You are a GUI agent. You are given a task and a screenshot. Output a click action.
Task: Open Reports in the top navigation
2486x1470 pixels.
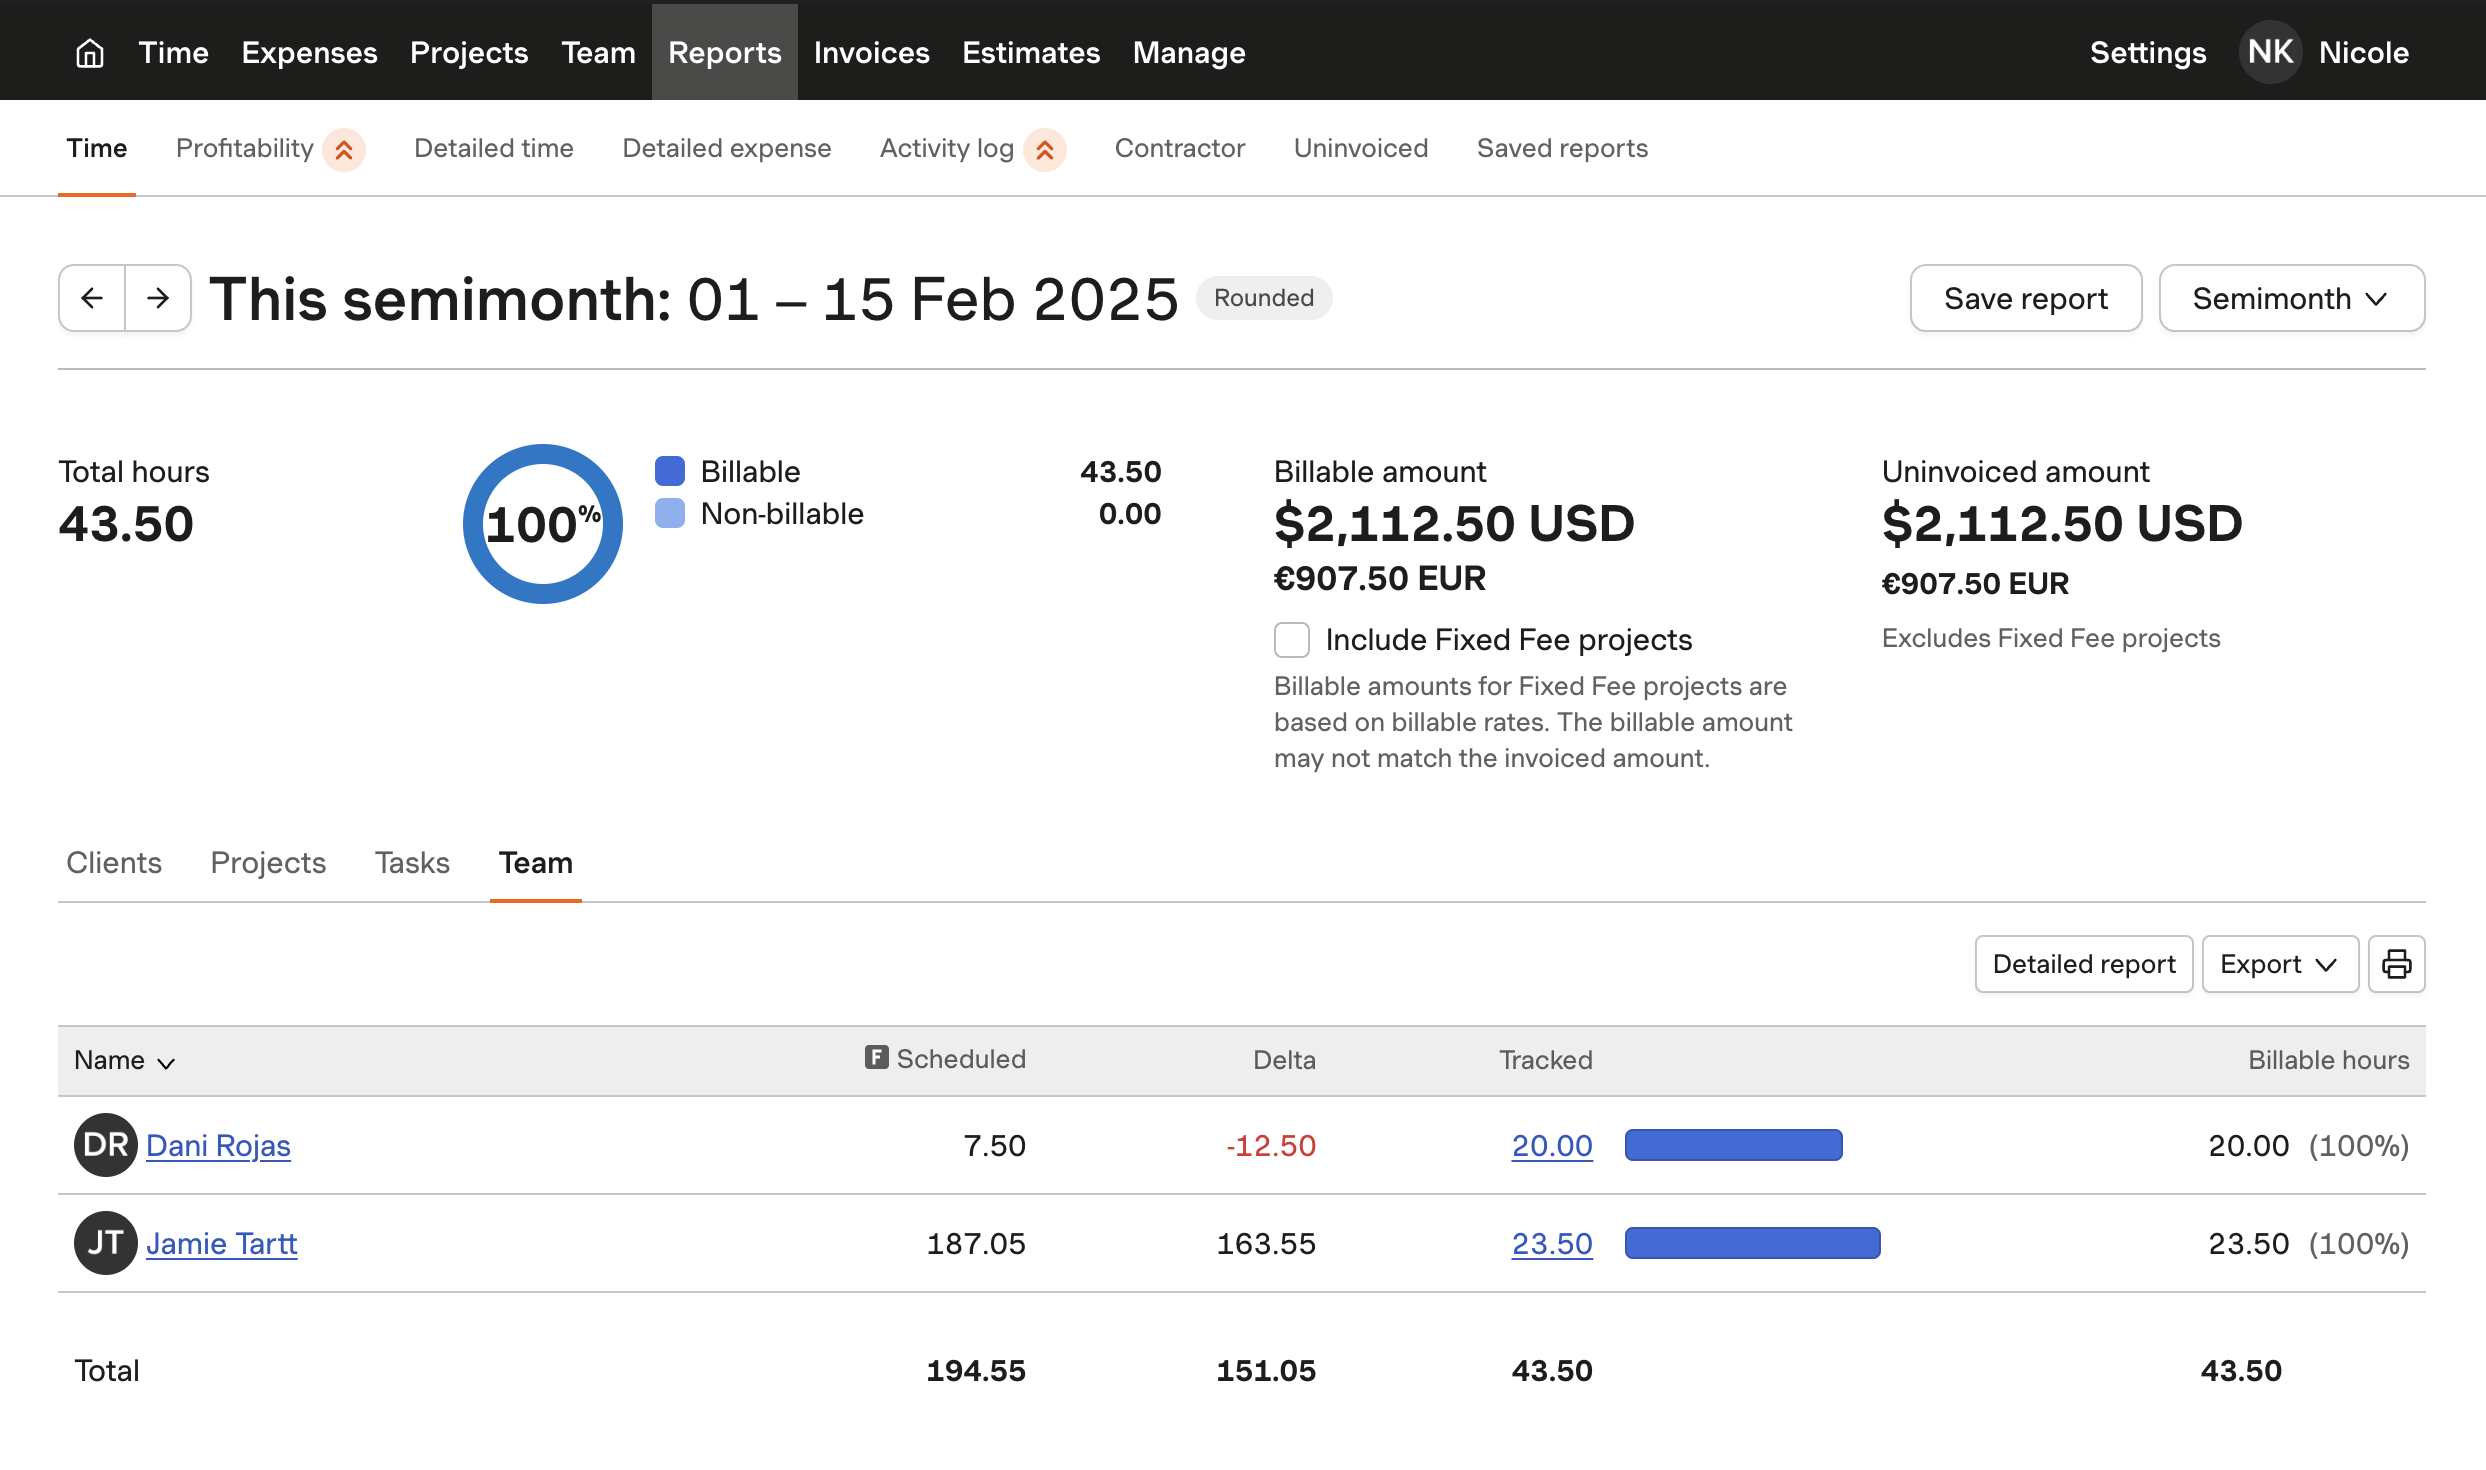(x=725, y=52)
